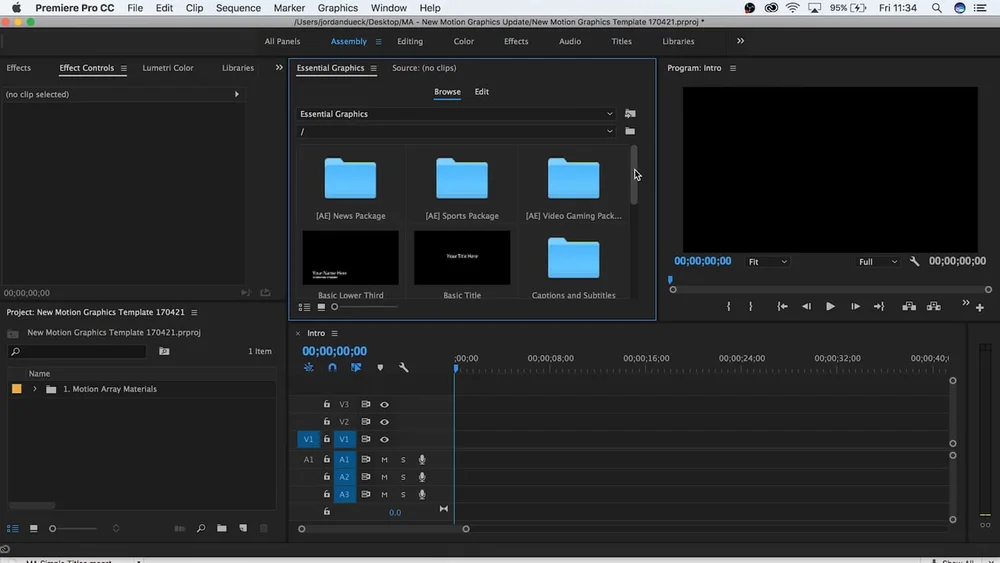This screenshot has height=563, width=1000.
Task: Click Go to Out point button
Action: [x=879, y=307]
